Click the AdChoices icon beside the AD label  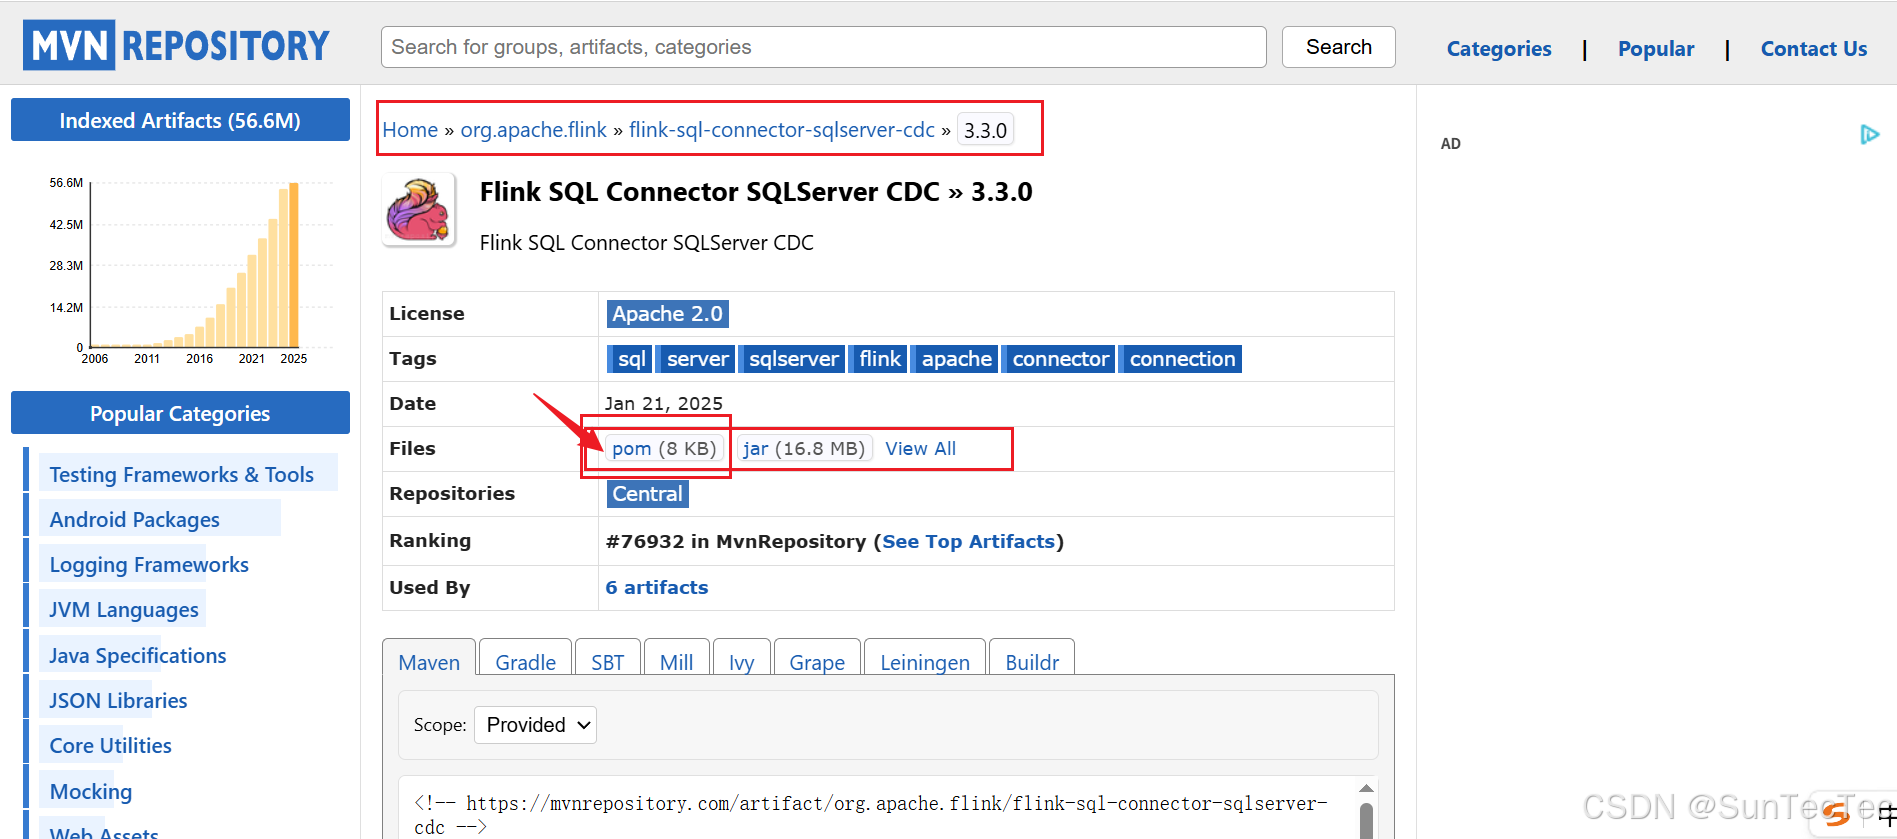[x=1869, y=134]
